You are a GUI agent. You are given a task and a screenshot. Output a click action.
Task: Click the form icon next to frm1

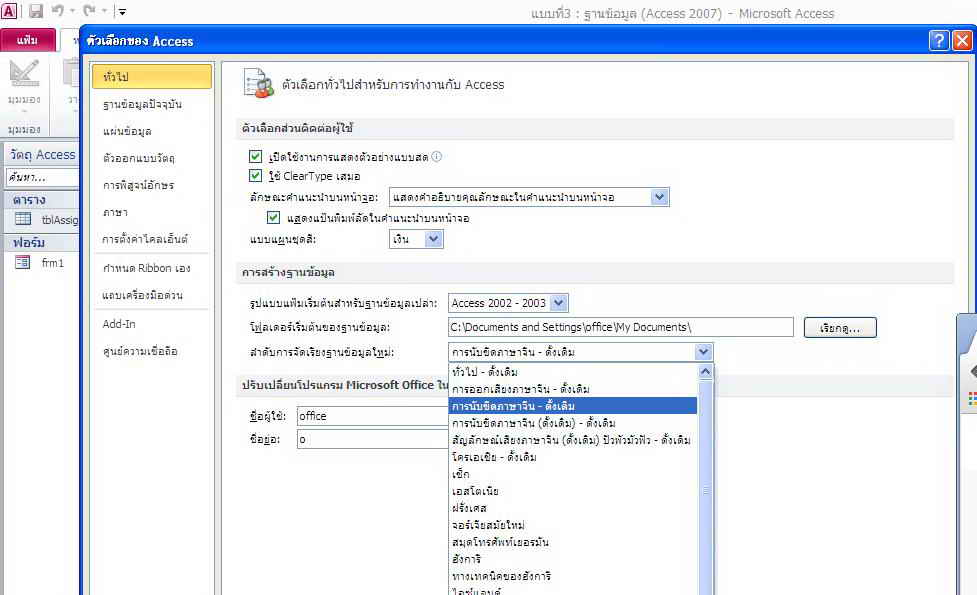point(22,262)
